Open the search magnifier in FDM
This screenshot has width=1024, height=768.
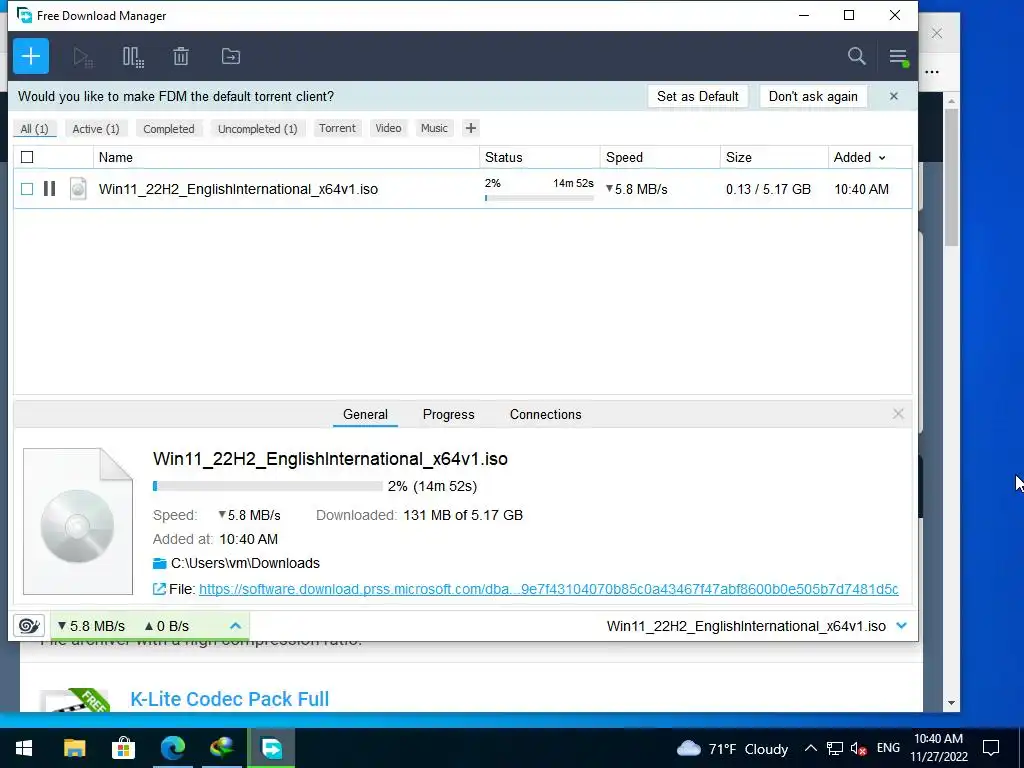point(856,56)
